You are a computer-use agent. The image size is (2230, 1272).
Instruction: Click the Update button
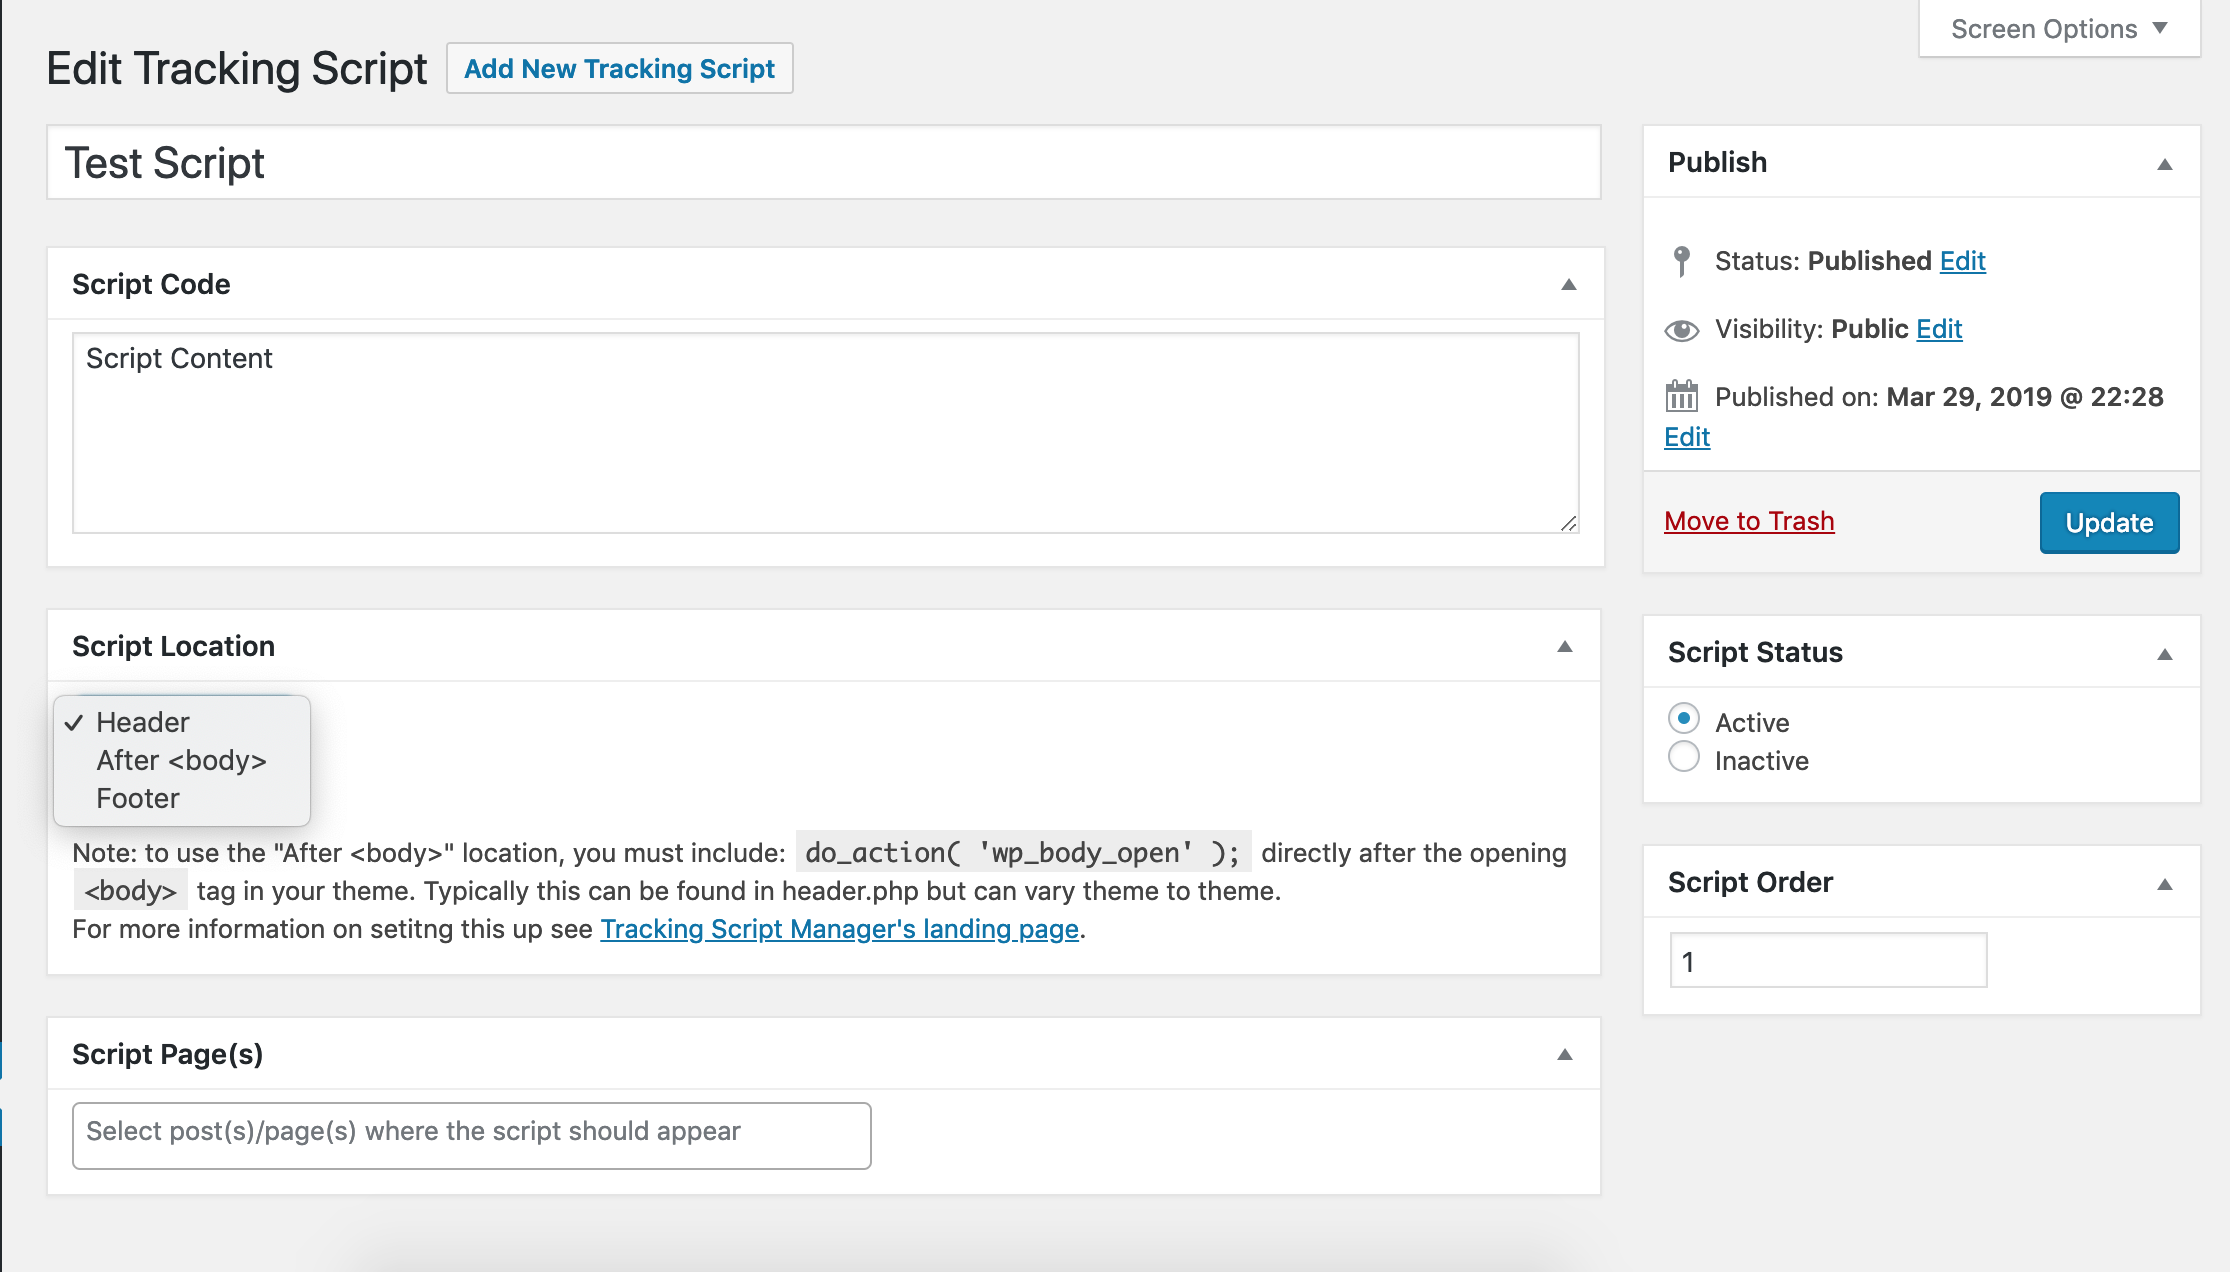[2109, 522]
